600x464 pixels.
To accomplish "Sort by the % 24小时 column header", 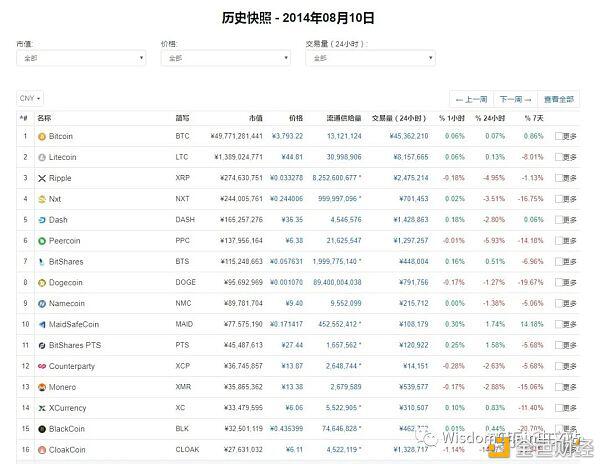I will coord(490,118).
